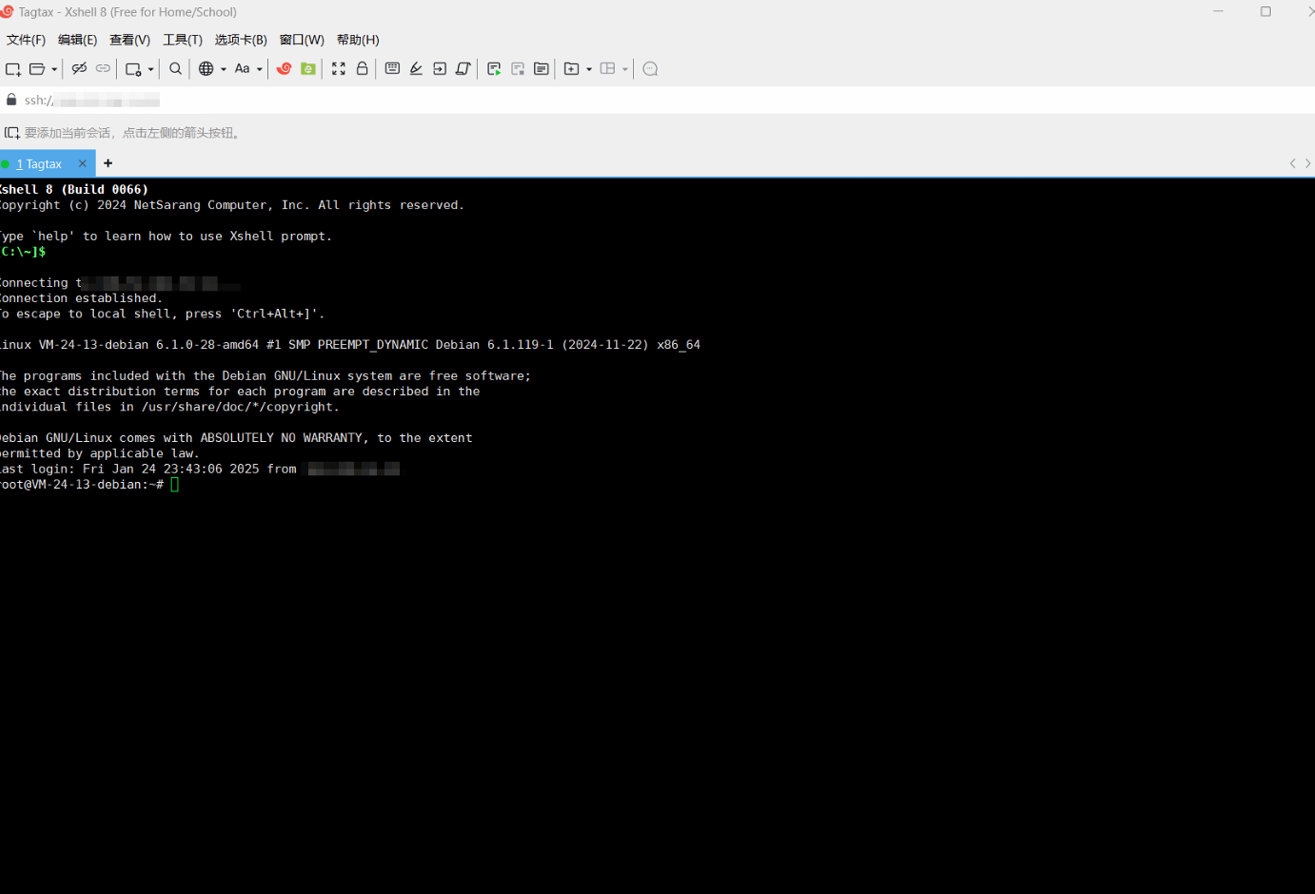Open the 工具(T) menu

(x=182, y=40)
